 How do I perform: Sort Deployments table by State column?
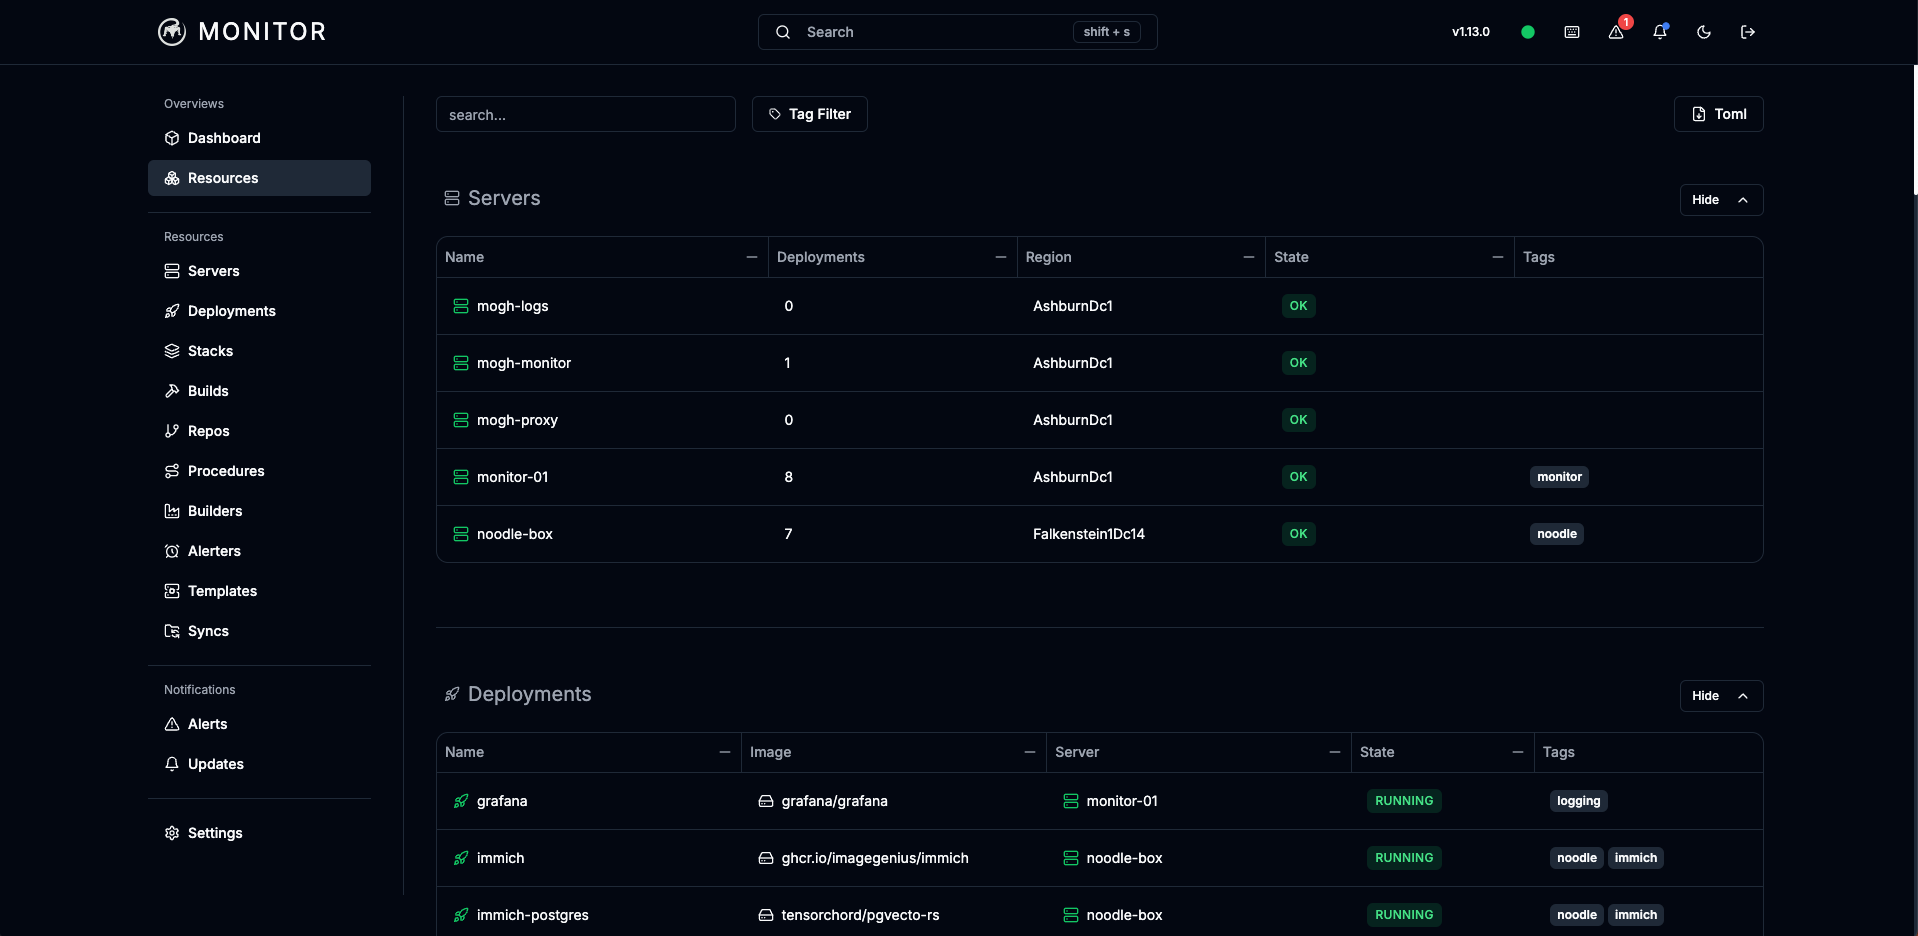click(1442, 752)
